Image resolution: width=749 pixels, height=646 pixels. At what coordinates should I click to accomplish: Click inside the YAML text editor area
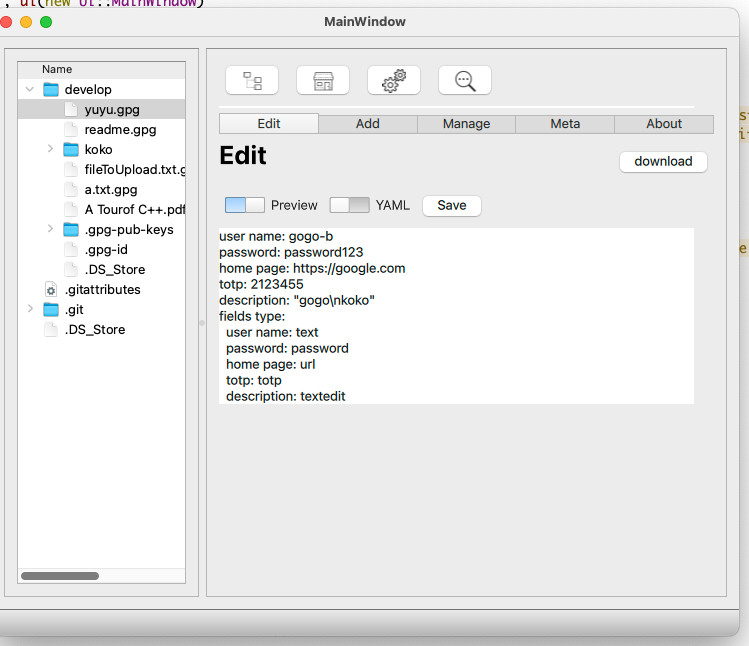tap(456, 316)
